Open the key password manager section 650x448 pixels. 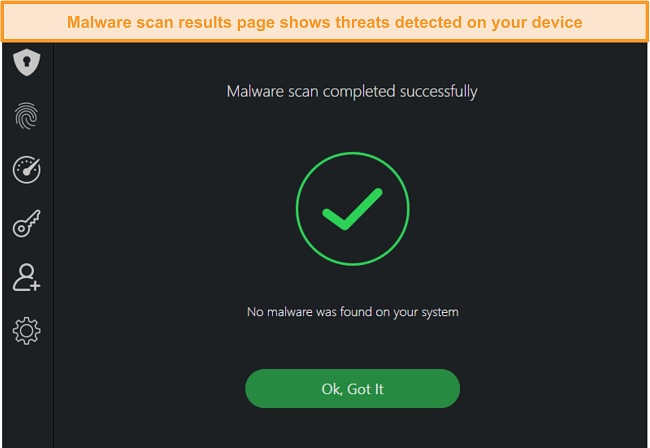[27, 223]
